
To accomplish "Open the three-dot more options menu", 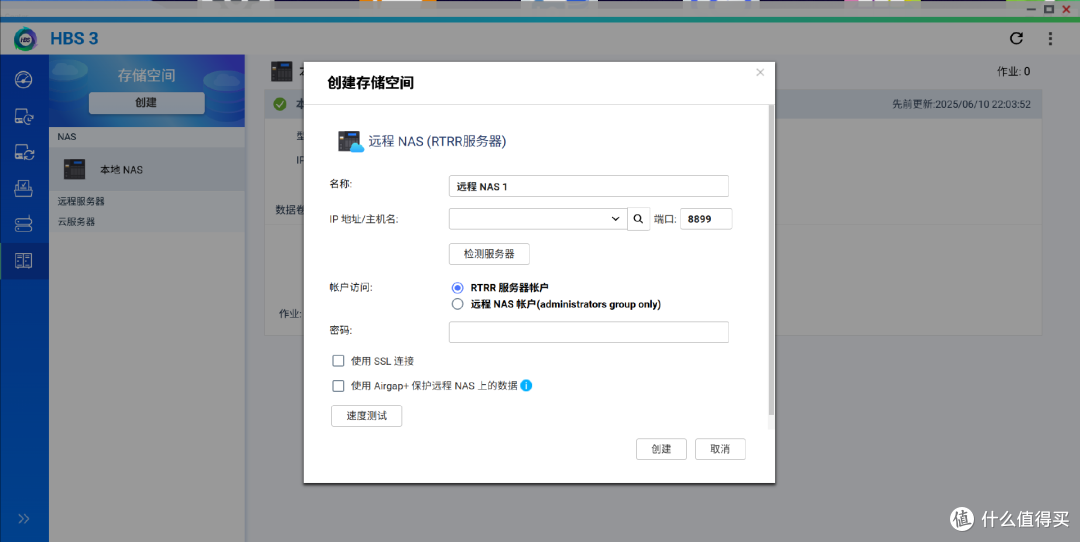I will point(1050,39).
